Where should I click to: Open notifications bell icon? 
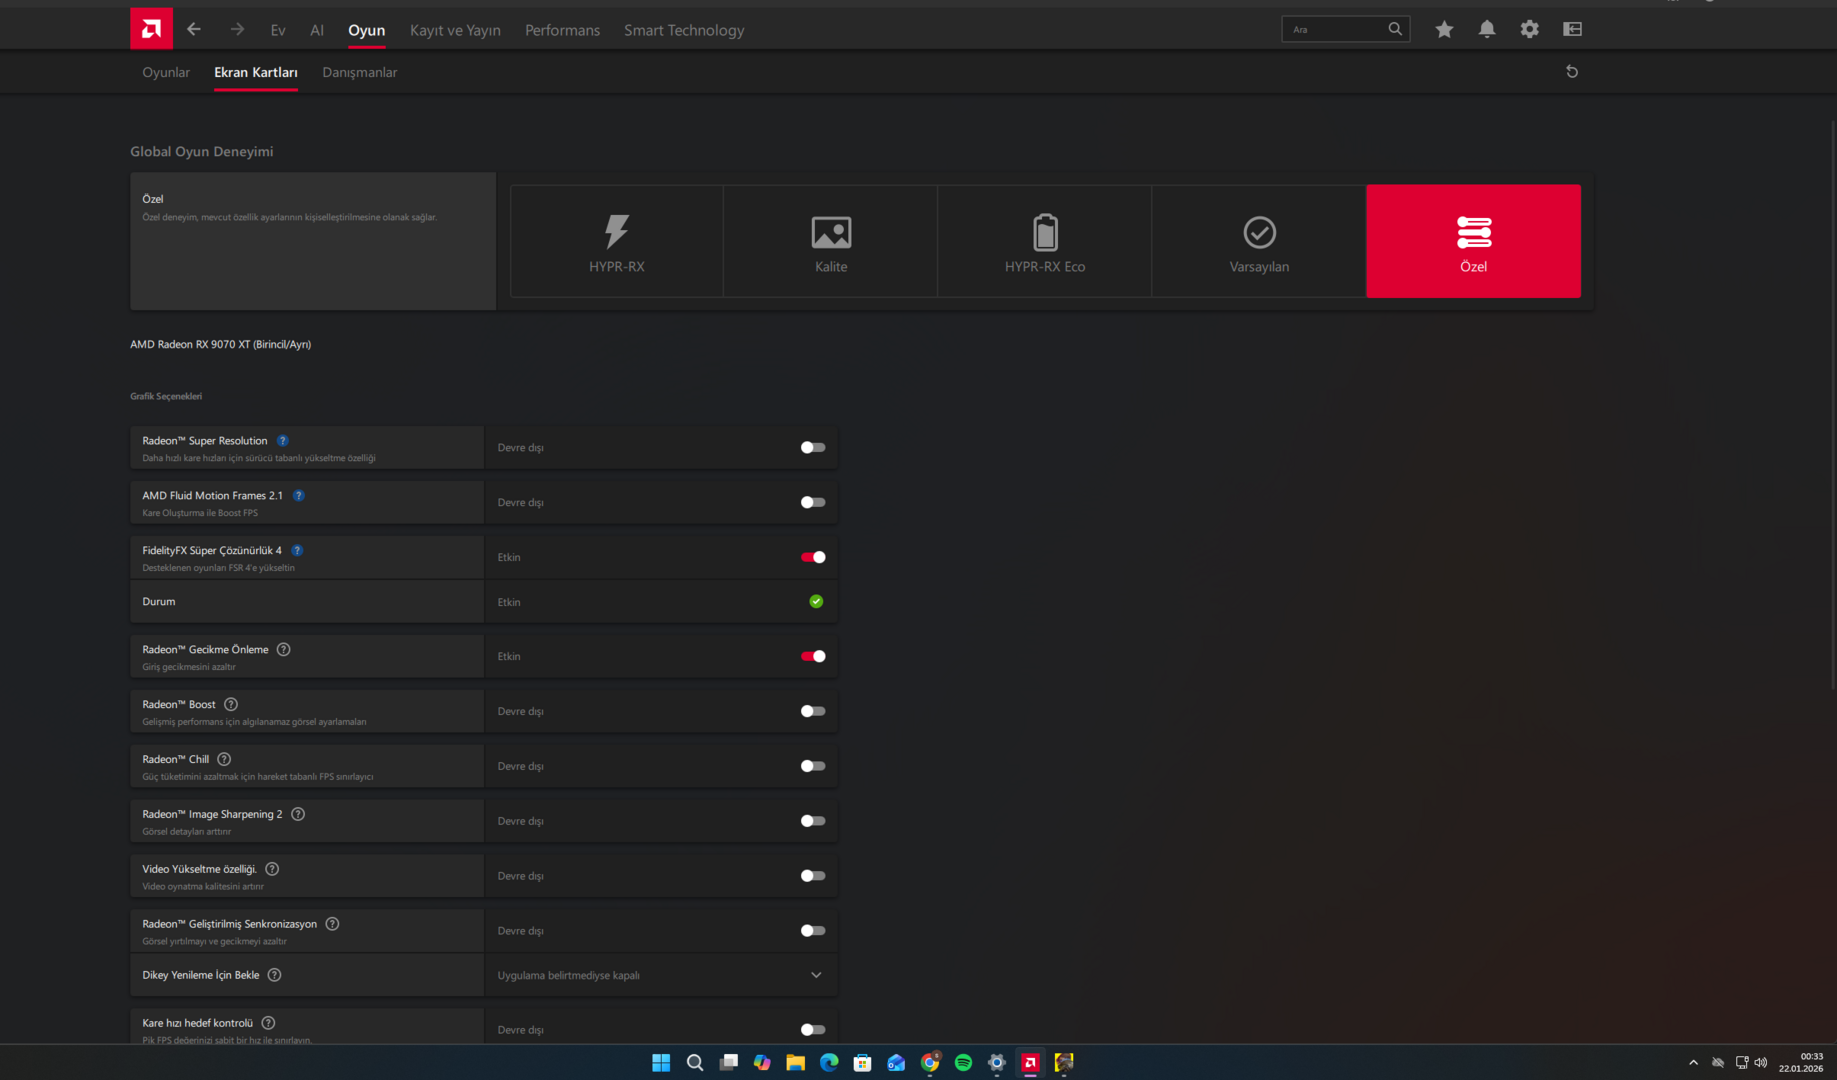tap(1487, 29)
